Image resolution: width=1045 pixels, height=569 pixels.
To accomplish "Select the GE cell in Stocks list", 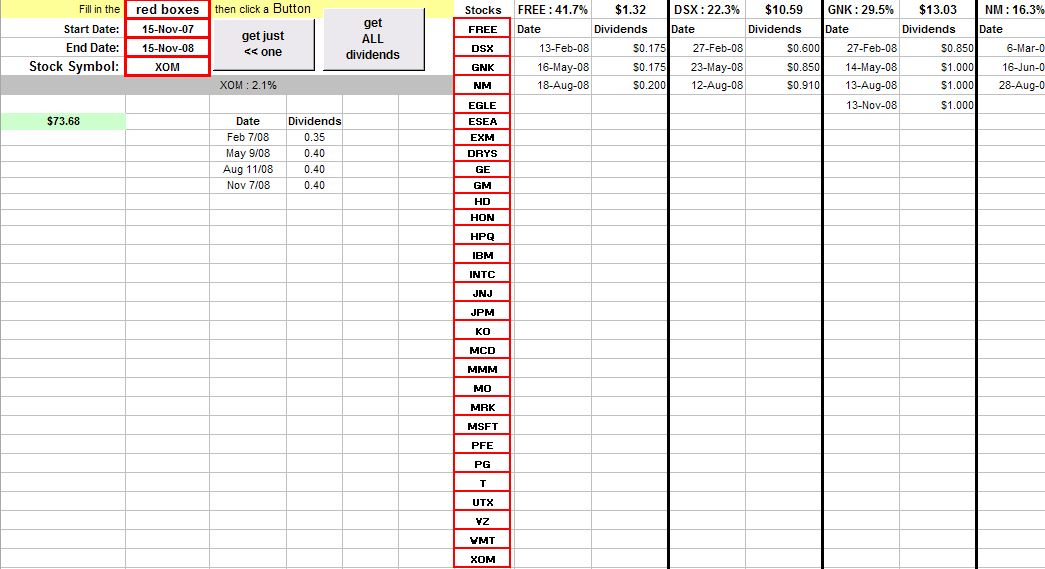I will [483, 169].
